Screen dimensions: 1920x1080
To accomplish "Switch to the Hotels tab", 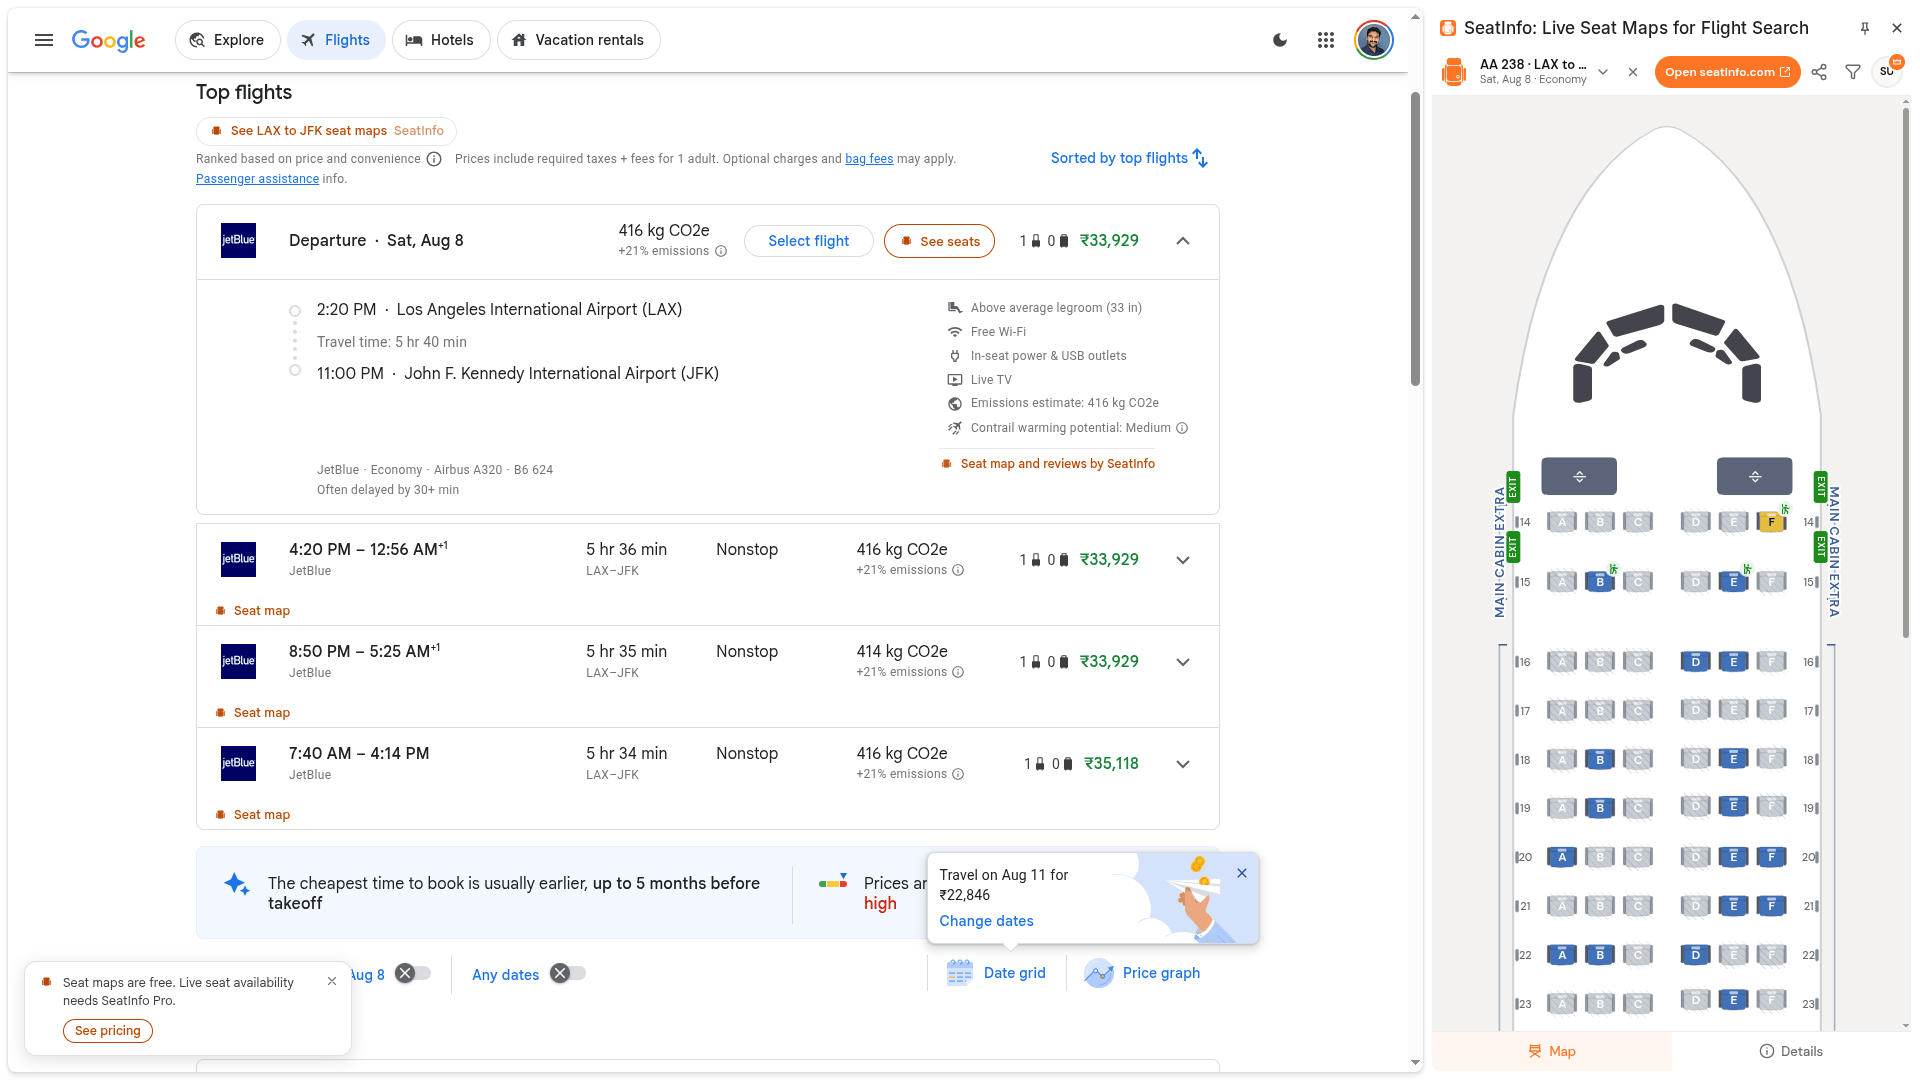I will pyautogui.click(x=440, y=40).
